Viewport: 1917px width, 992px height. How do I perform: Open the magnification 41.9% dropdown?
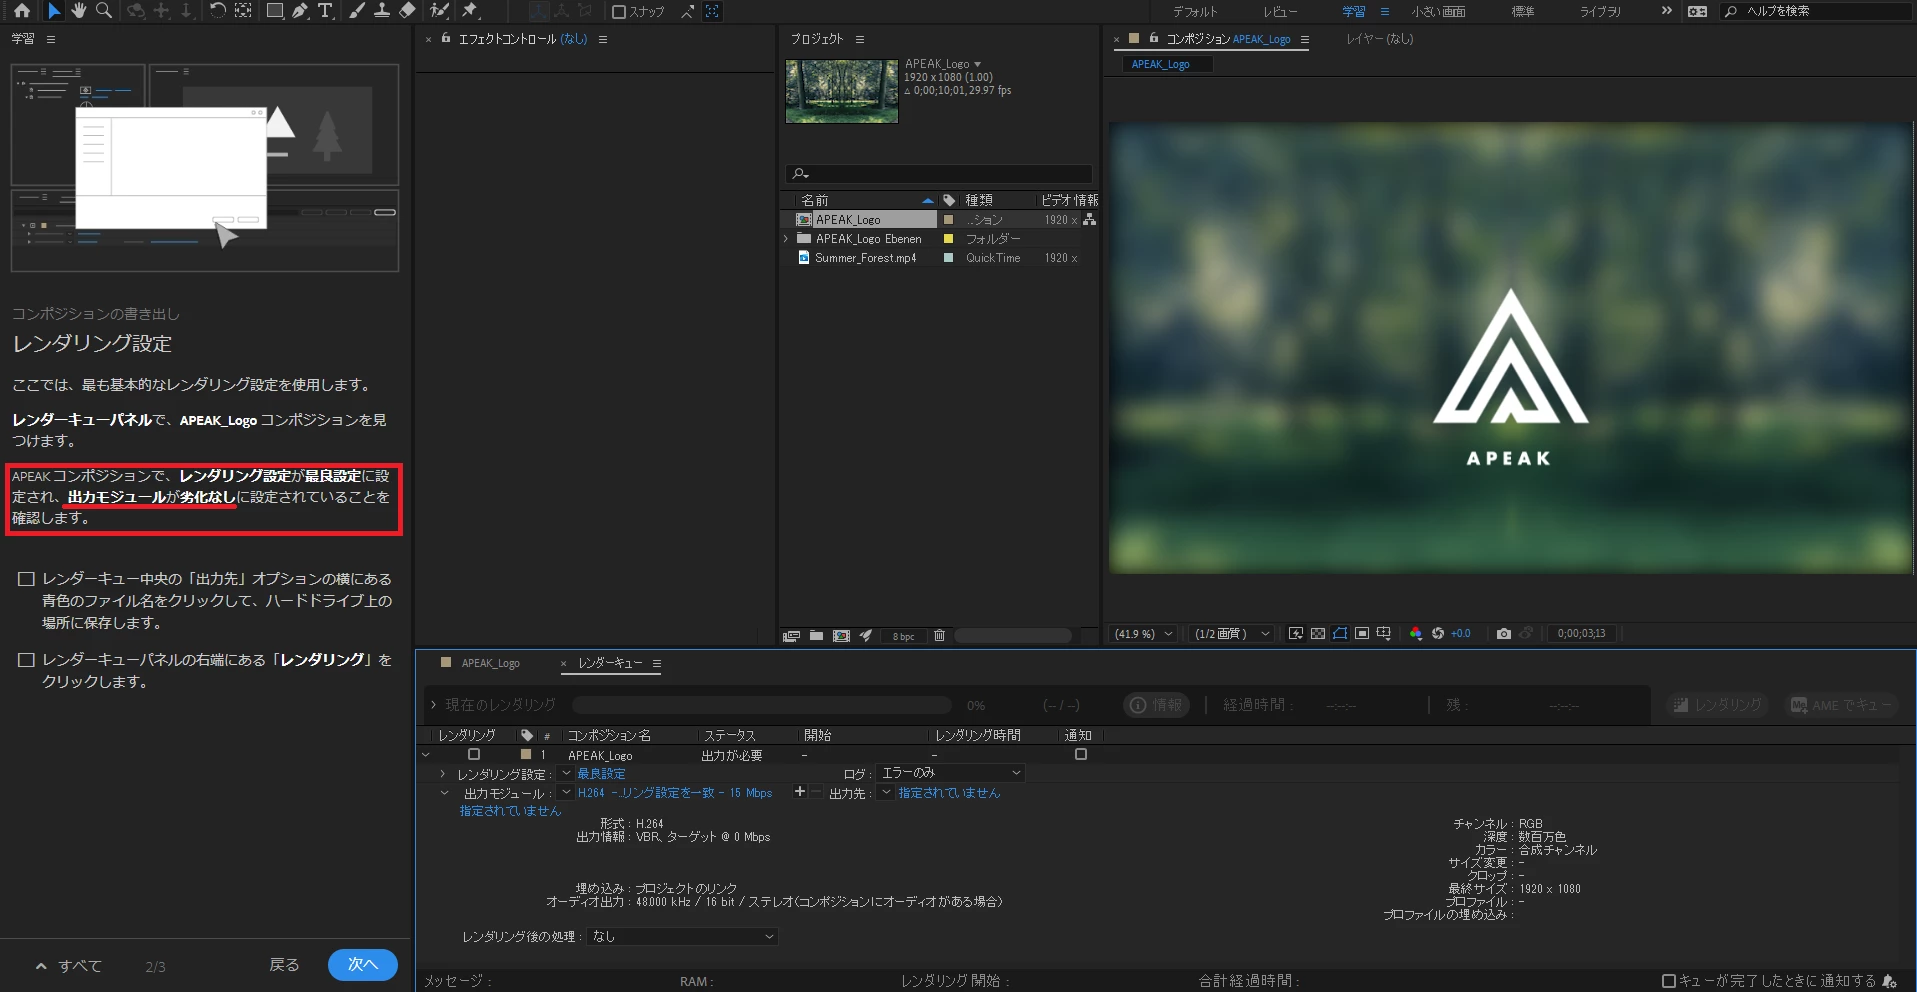coord(1144,634)
